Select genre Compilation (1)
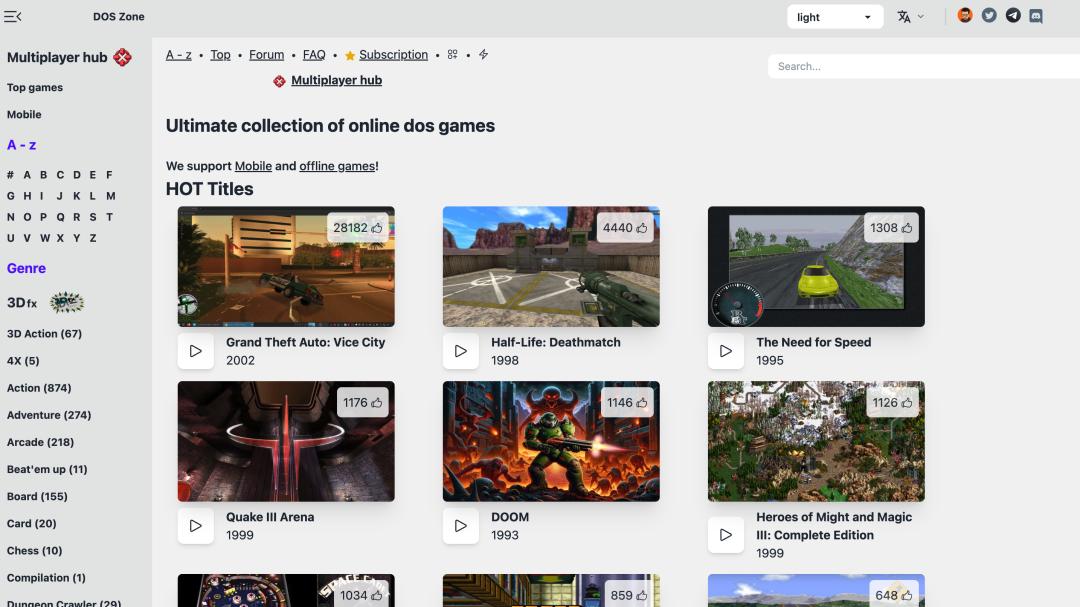This screenshot has width=1080, height=607. (46, 577)
